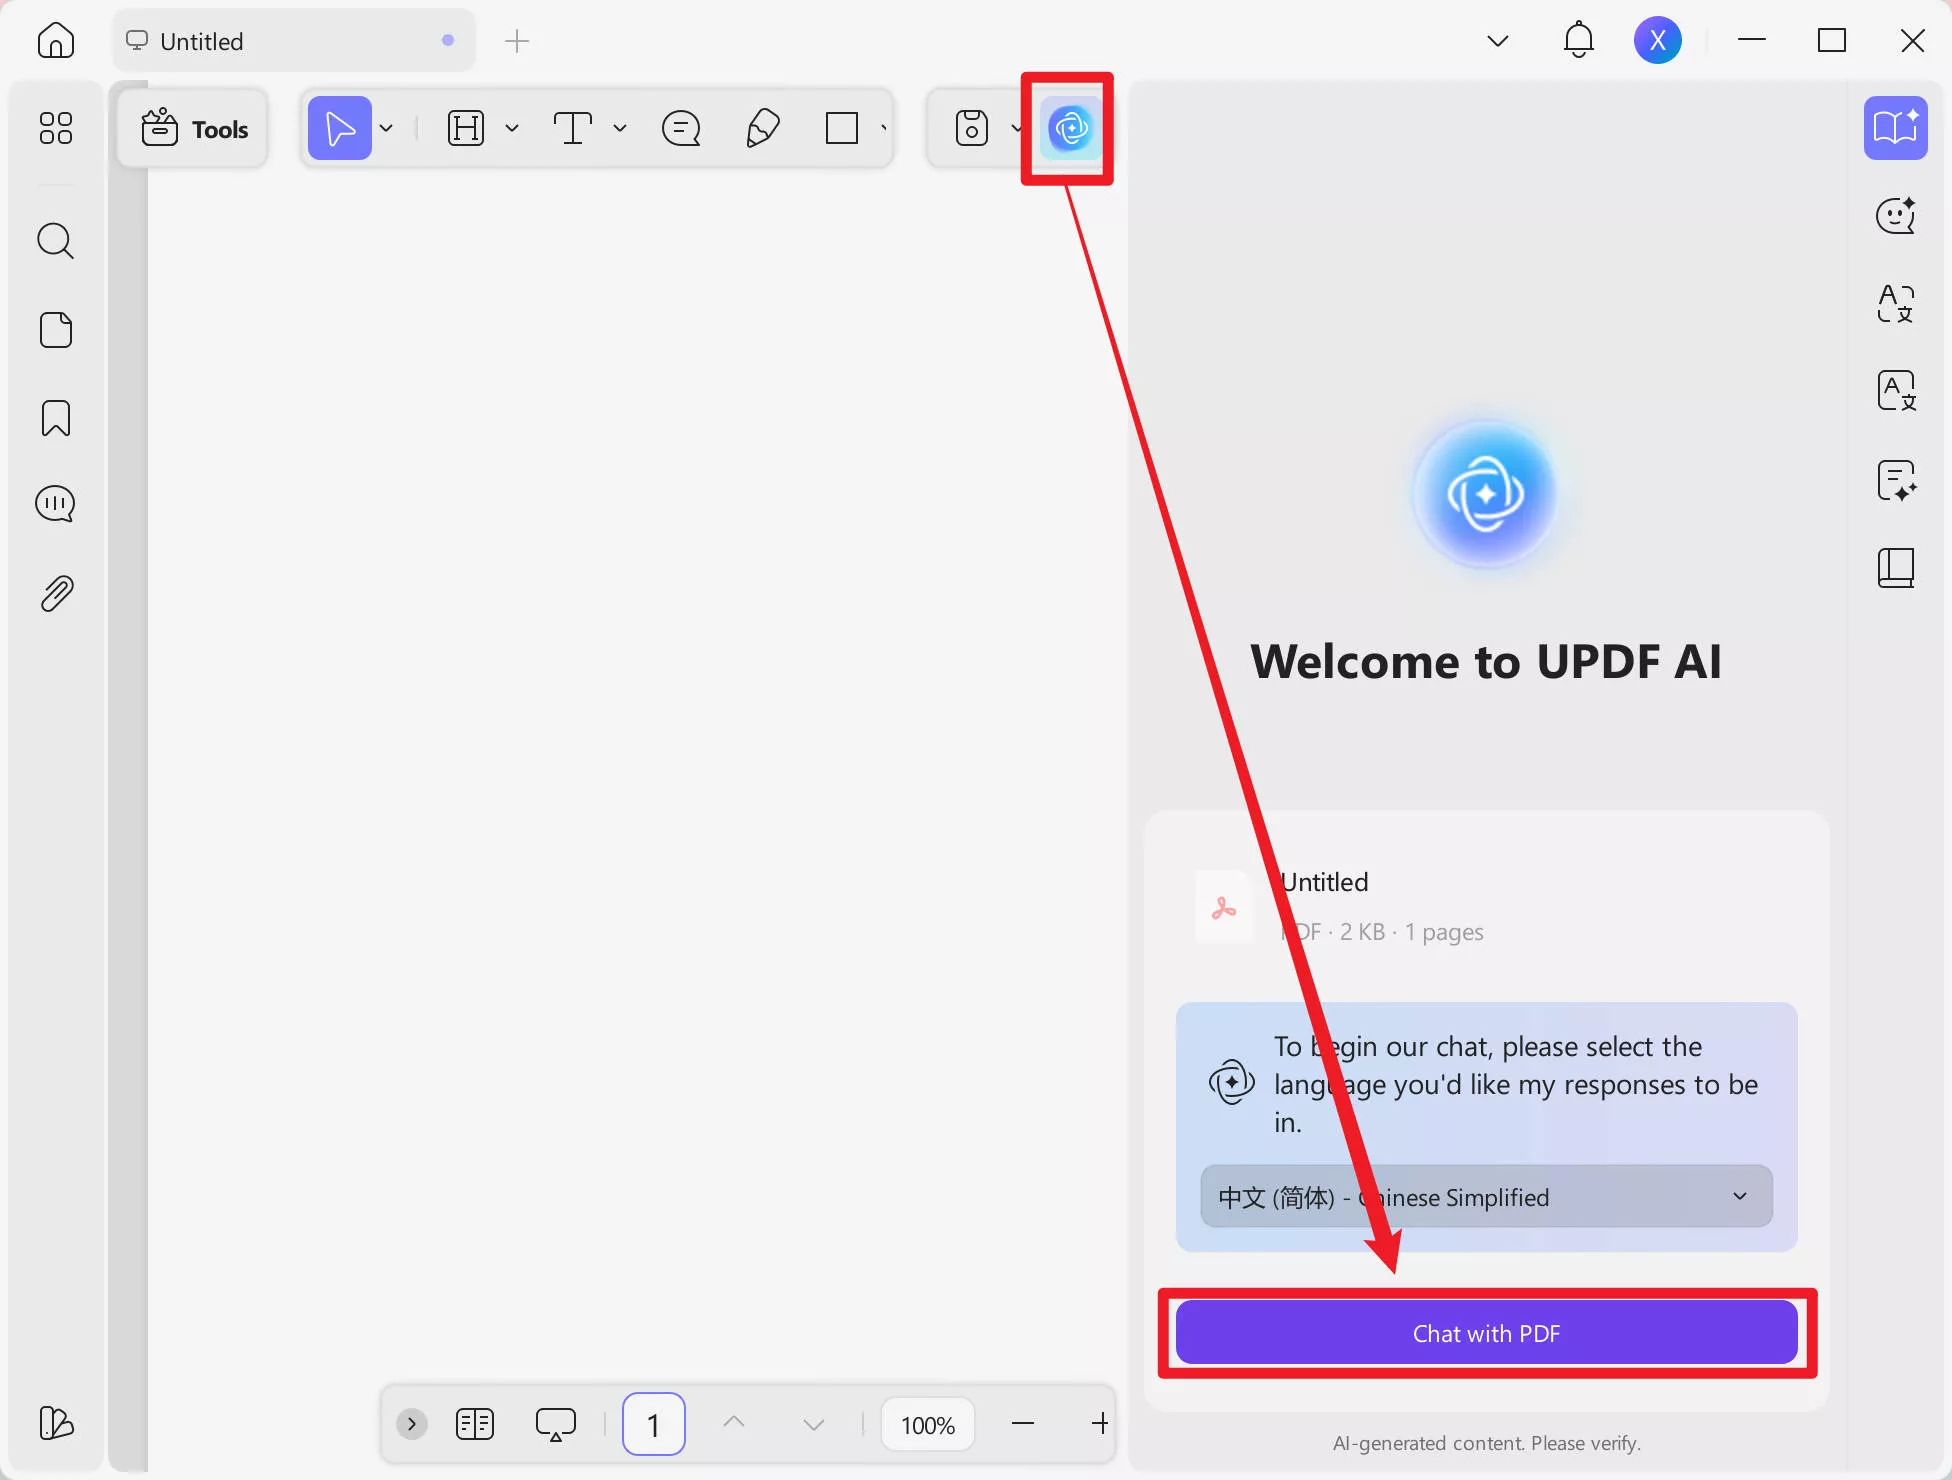This screenshot has width=1952, height=1480.
Task: Show page thumbnails from left sidebar
Action: tap(56, 330)
